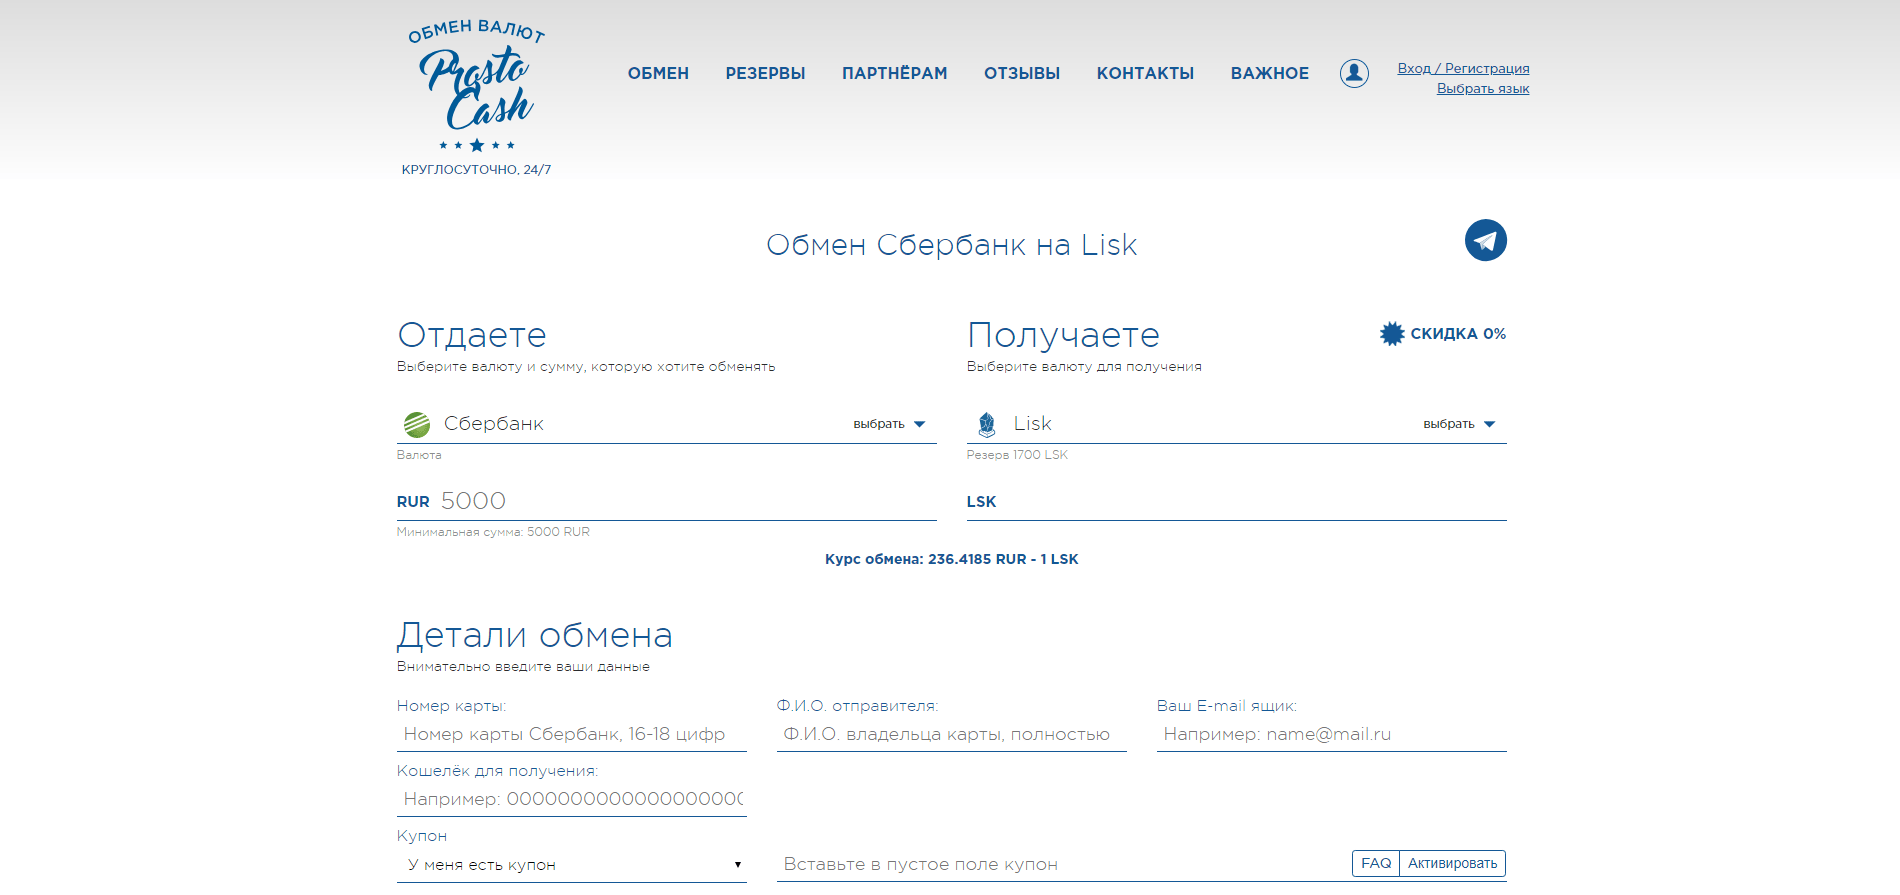Open the ПАРТНЁРАМ menu item
Viewport: 1900px width, 895px height.
pos(894,73)
